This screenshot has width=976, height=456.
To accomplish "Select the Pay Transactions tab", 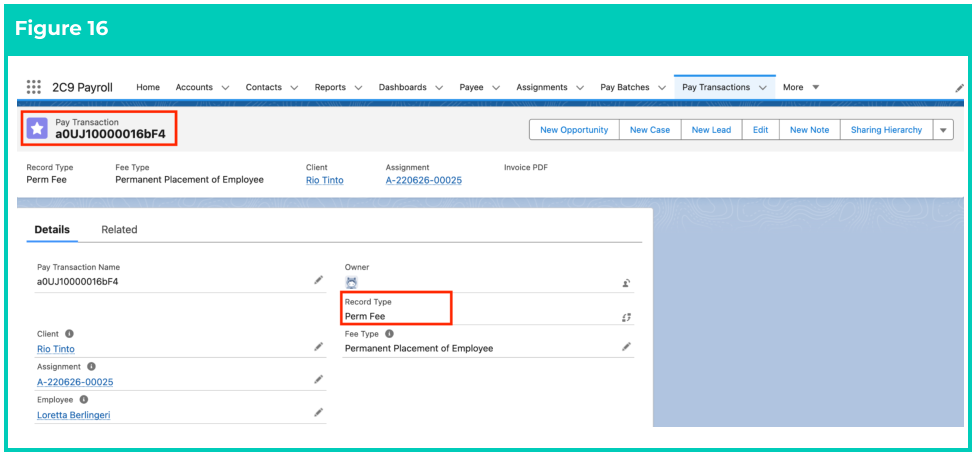I will (x=716, y=87).
